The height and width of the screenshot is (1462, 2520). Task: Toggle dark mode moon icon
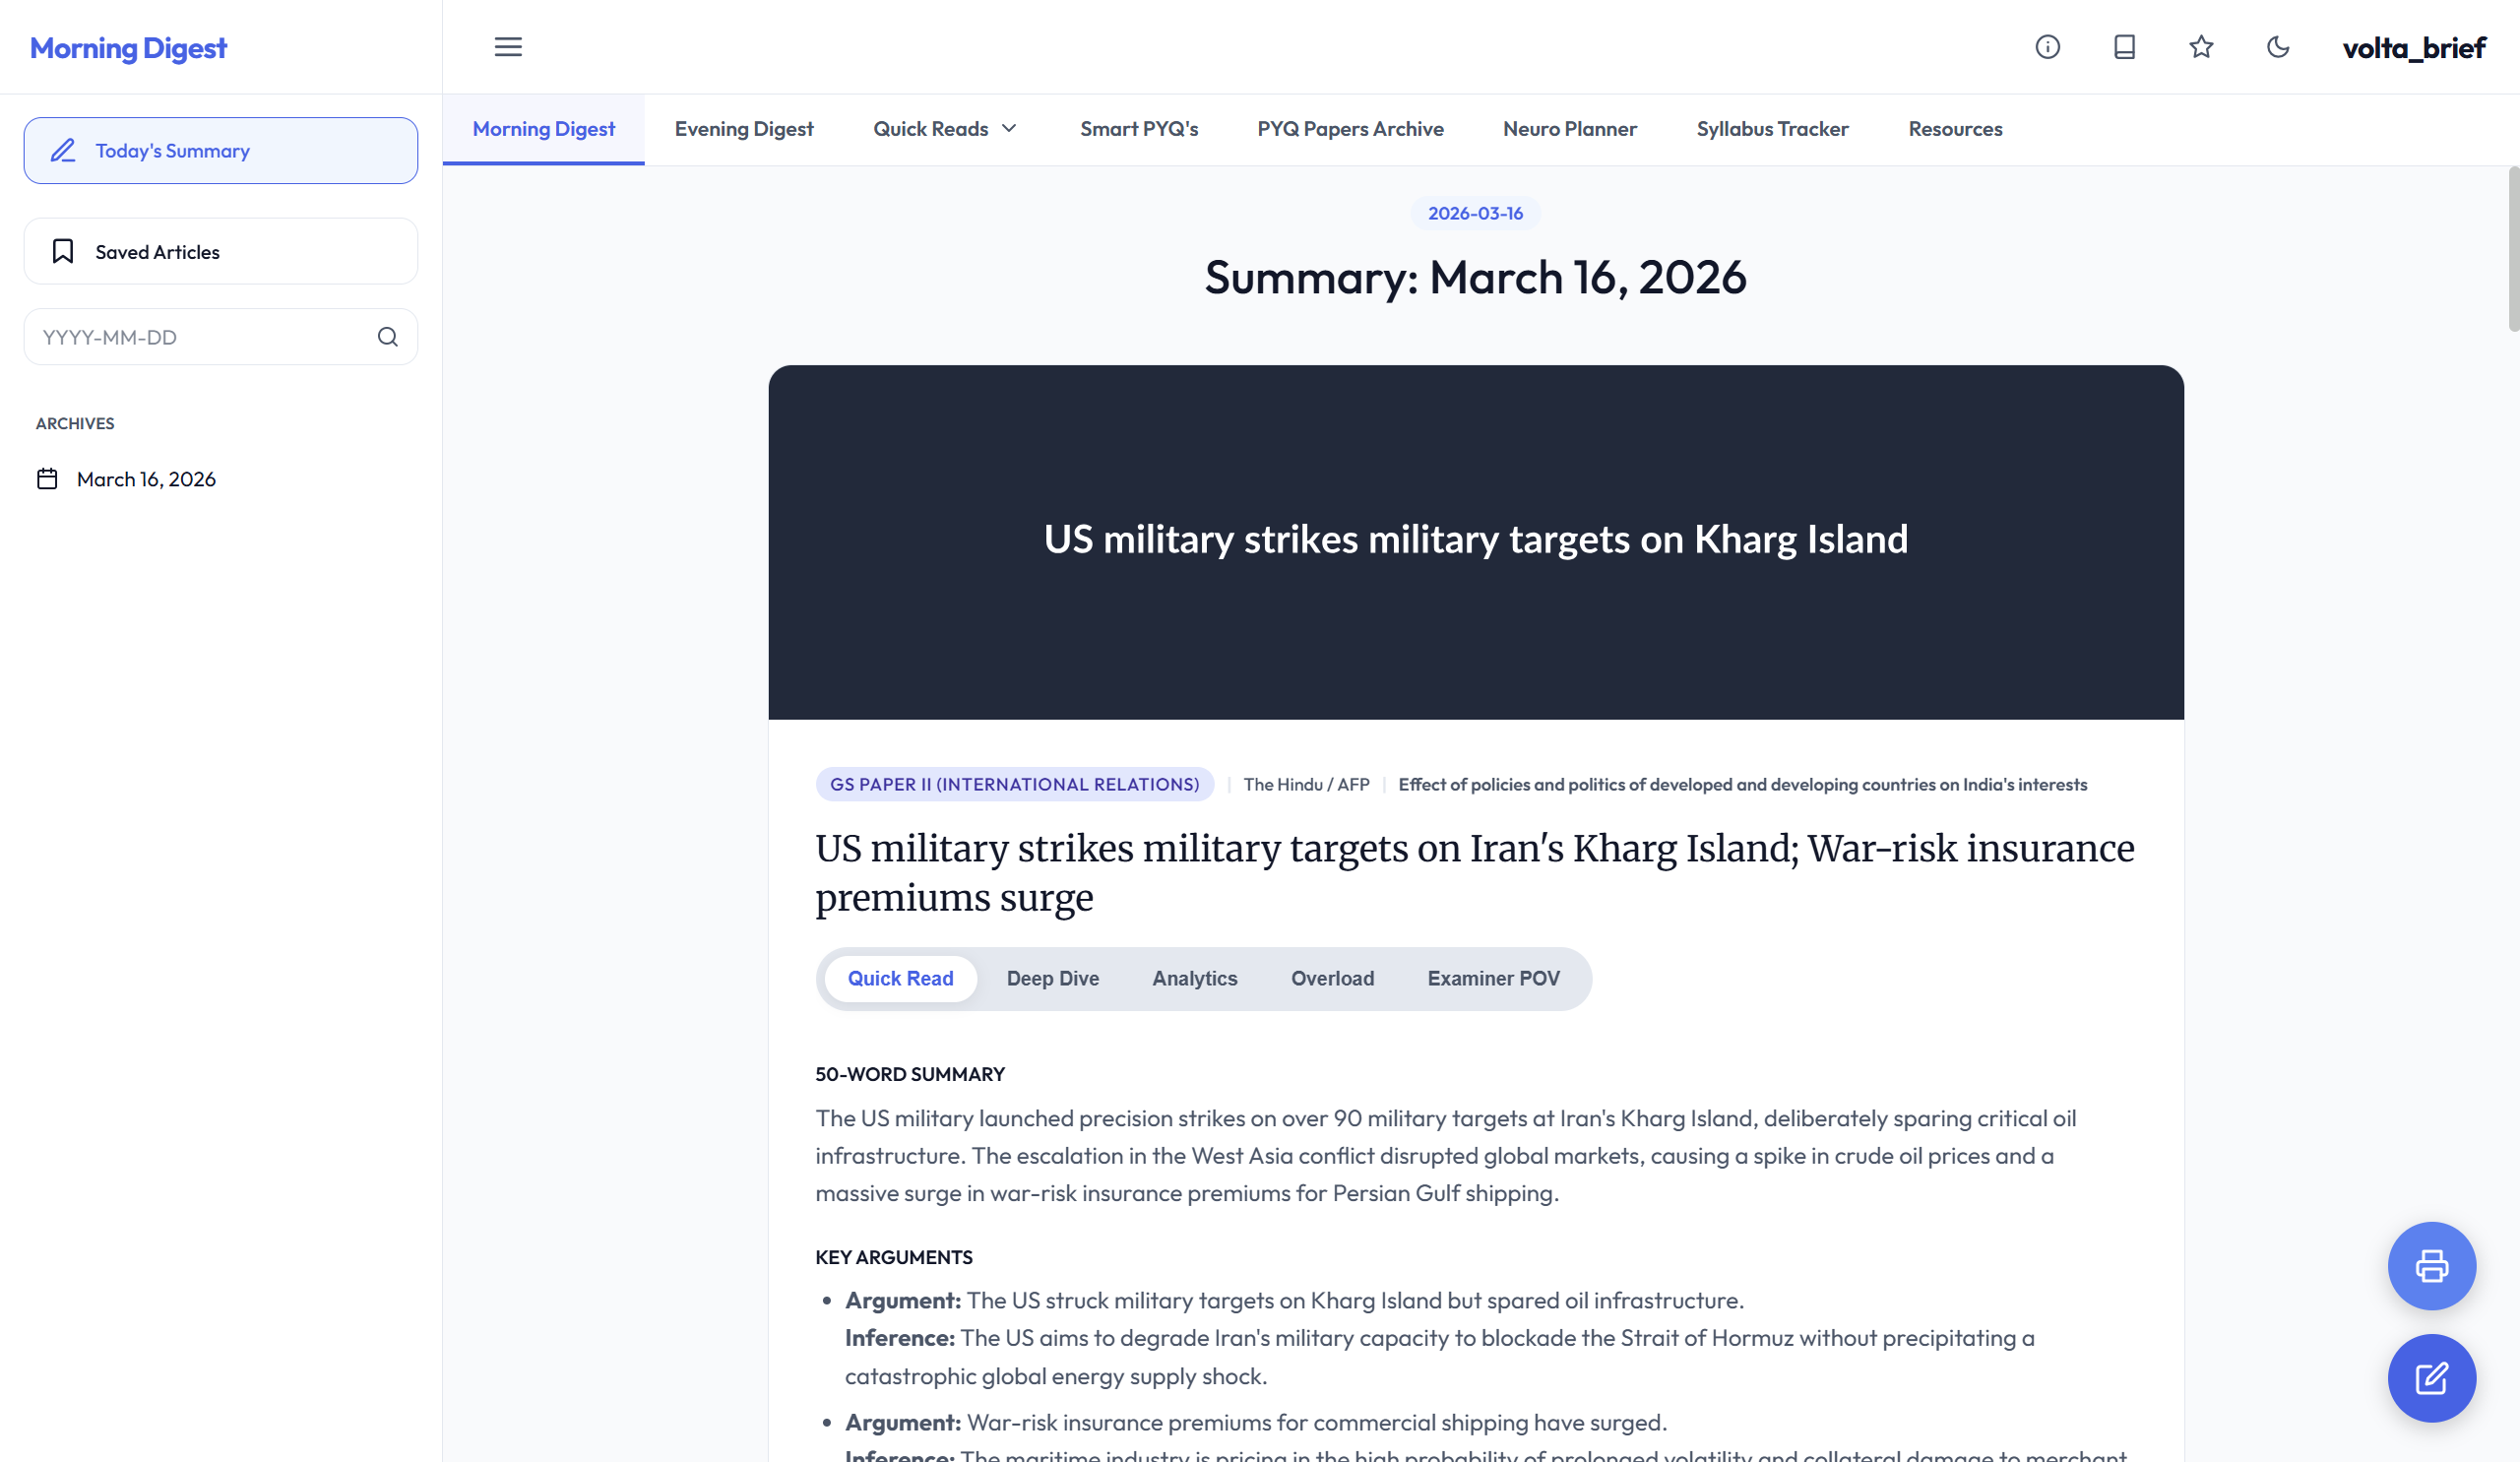point(2278,47)
